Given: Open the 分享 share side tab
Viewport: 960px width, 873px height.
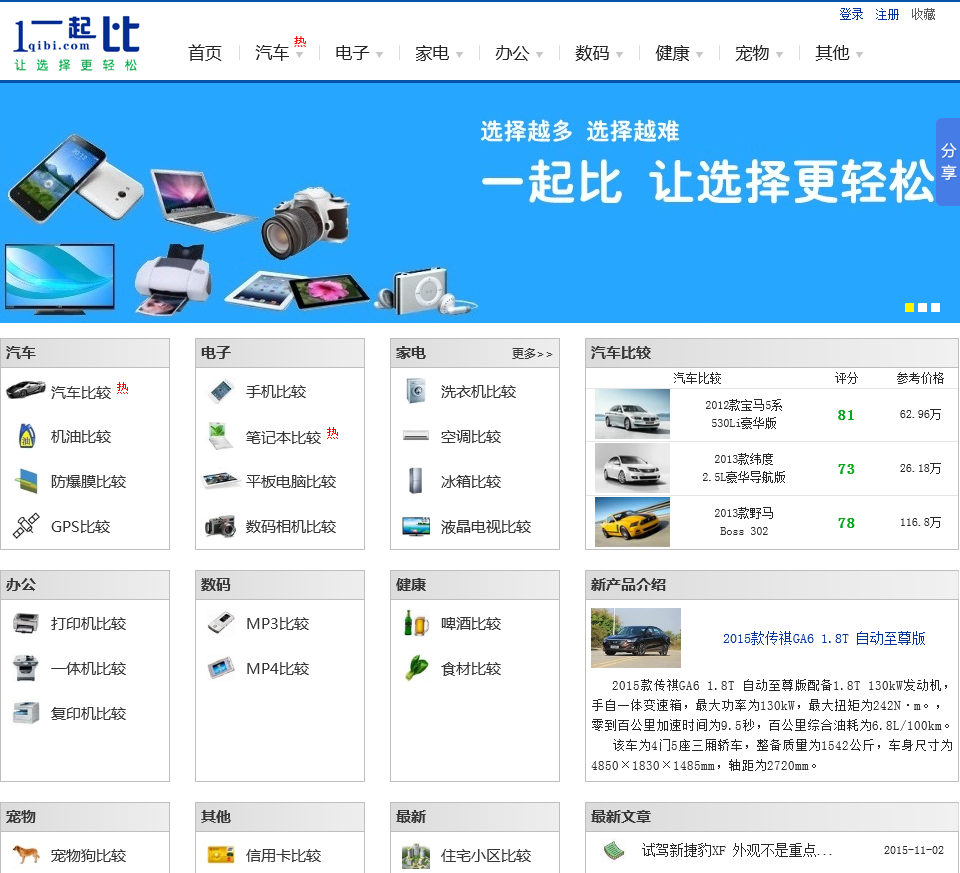Looking at the screenshot, I should [948, 162].
